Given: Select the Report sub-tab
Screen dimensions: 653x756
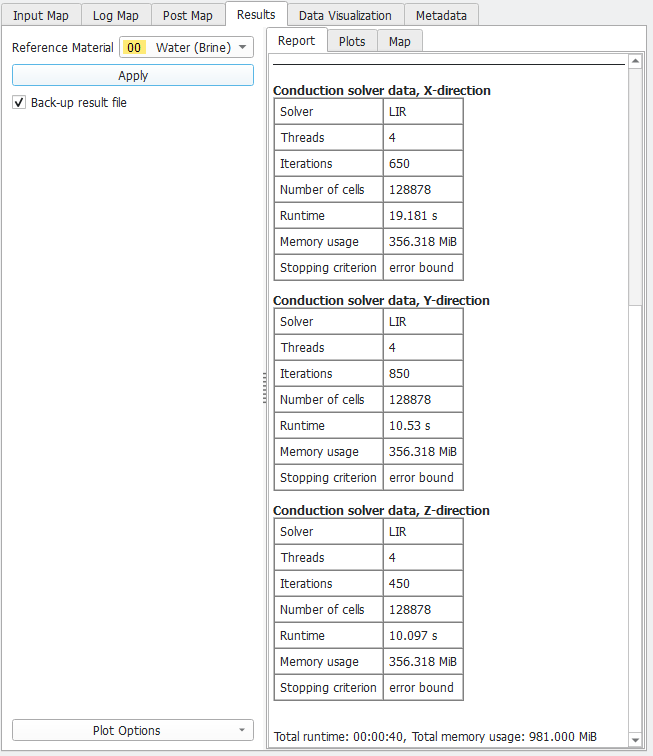Looking at the screenshot, I should coord(297,40).
